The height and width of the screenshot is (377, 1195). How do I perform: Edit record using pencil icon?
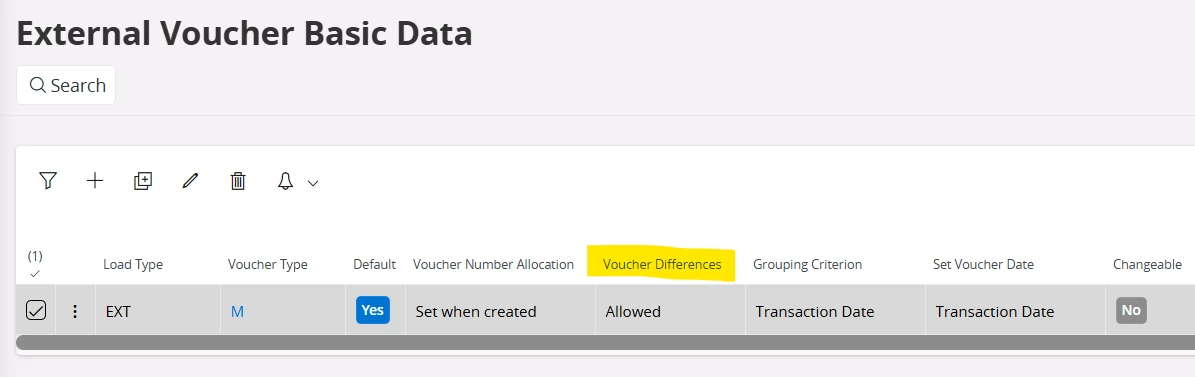click(191, 181)
